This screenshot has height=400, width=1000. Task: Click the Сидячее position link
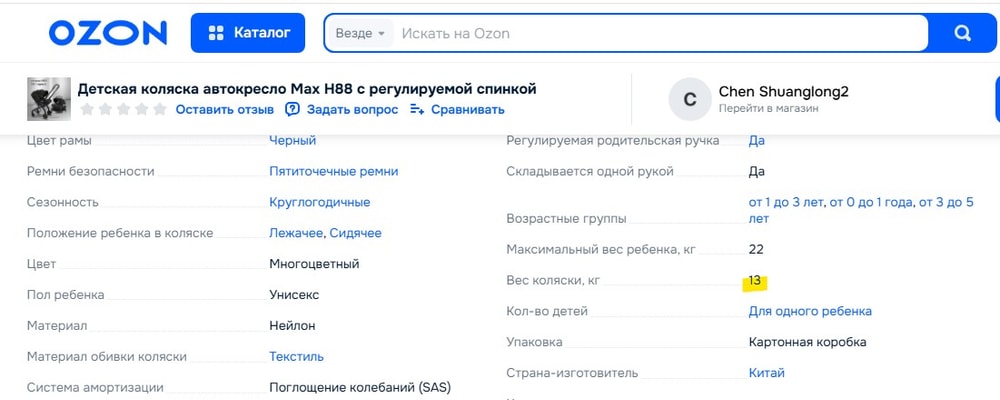point(355,233)
